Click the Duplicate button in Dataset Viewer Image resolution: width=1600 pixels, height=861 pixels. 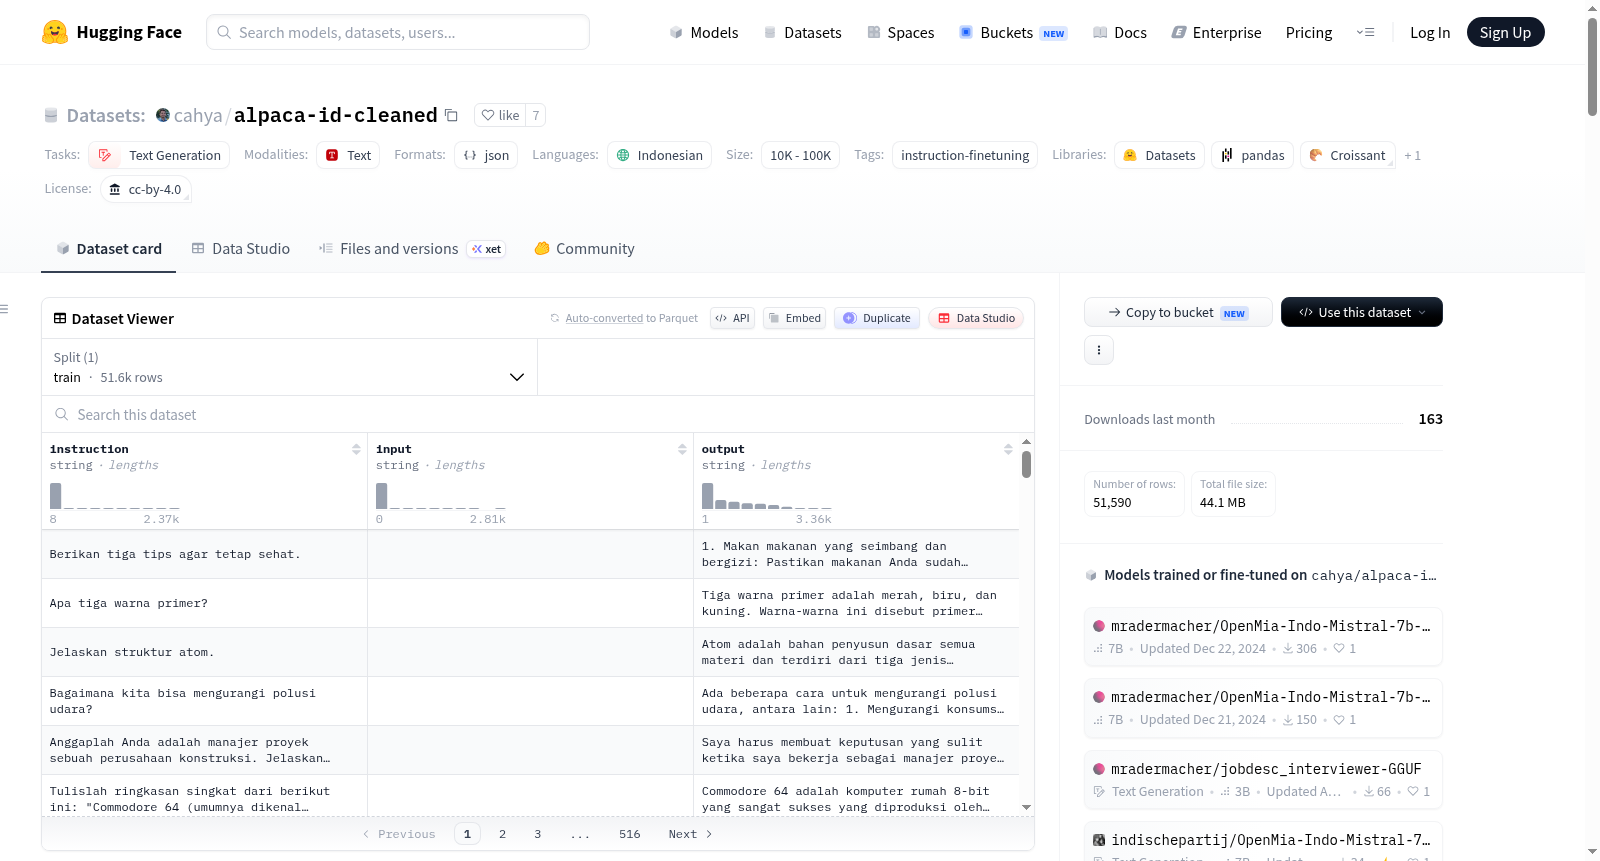[877, 318]
